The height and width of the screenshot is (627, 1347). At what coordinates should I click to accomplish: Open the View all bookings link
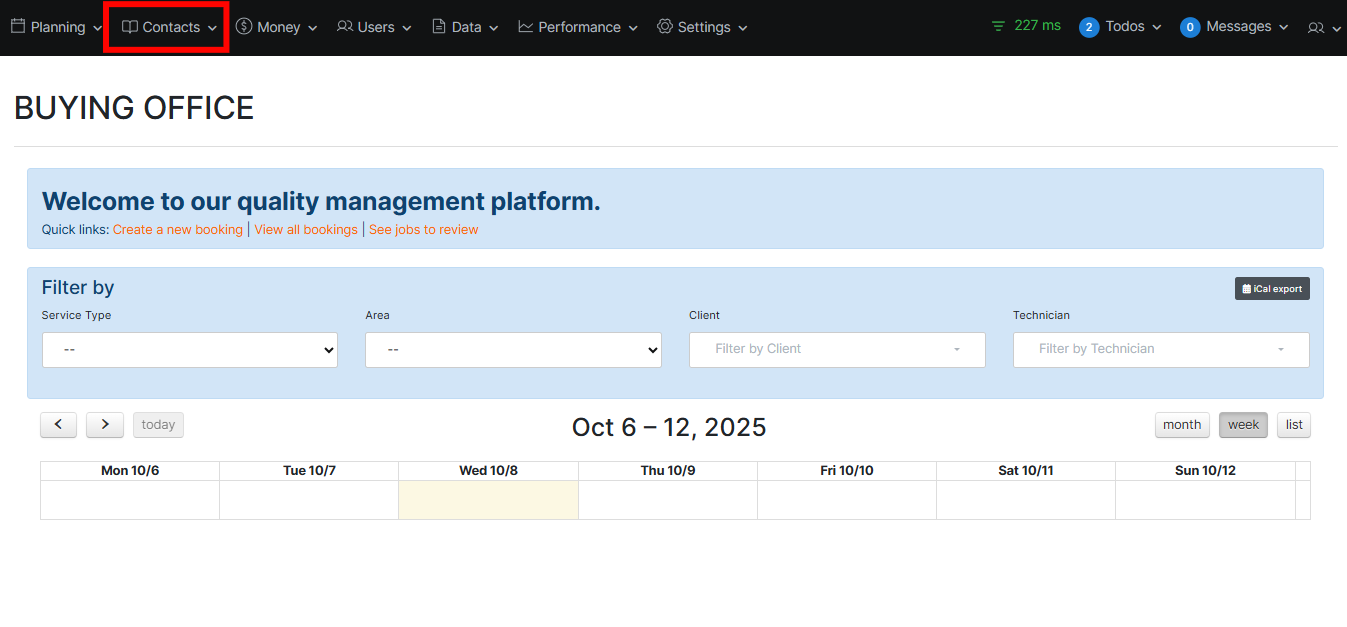click(306, 230)
